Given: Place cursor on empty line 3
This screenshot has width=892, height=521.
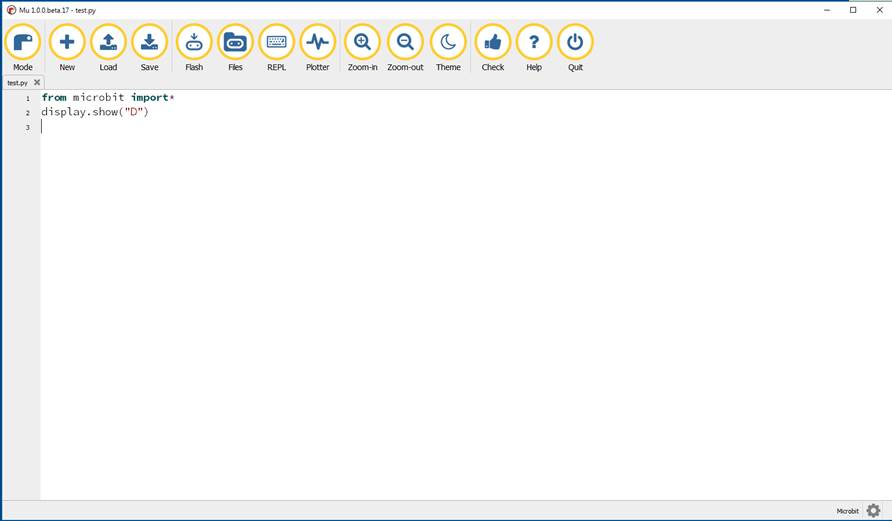Looking at the screenshot, I should click(465, 127).
